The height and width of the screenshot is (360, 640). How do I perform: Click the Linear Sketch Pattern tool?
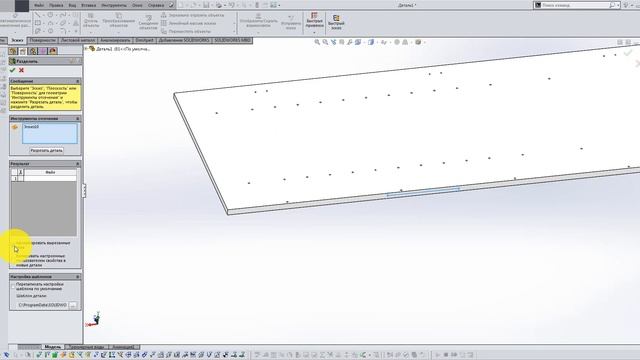point(189,23)
